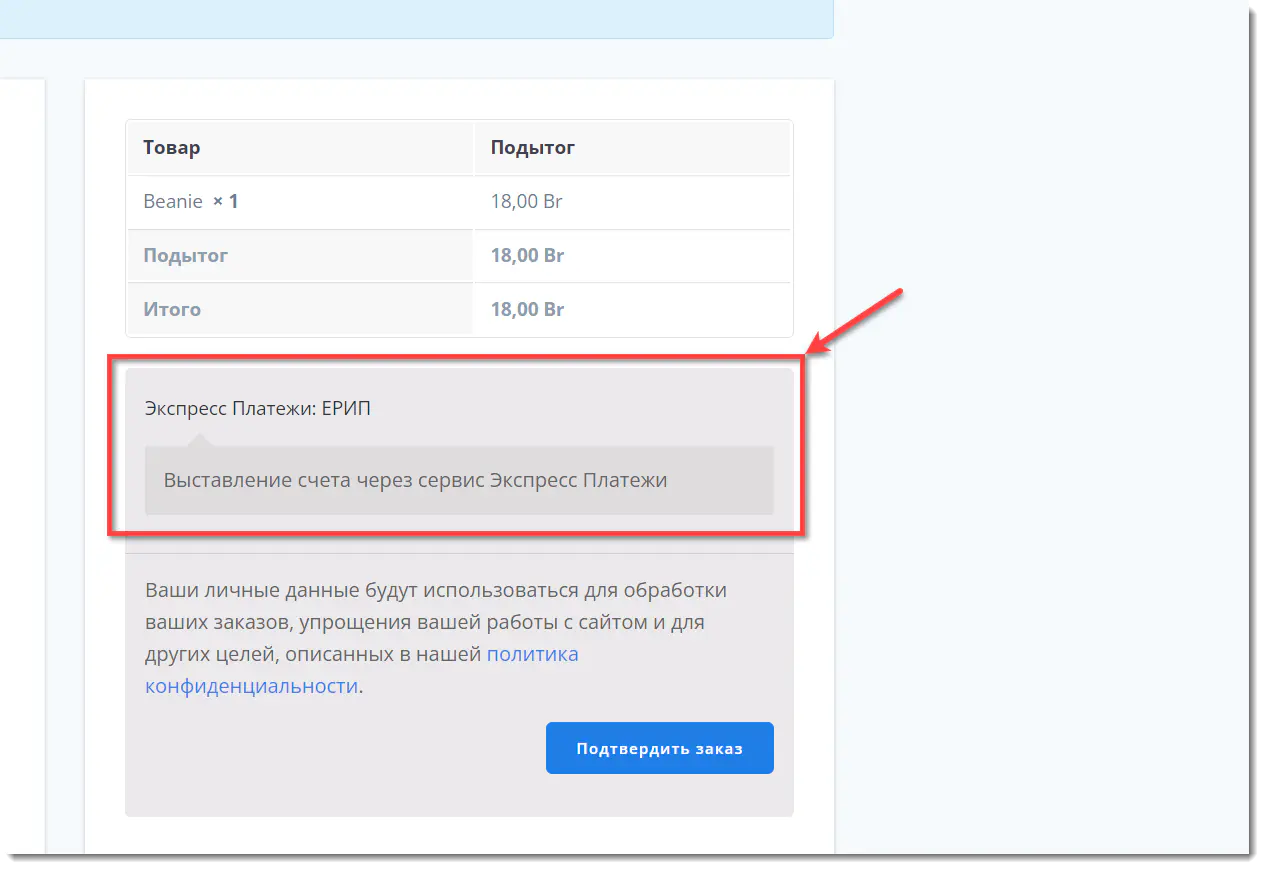The image size is (1264, 869).
Task: Open the политика конфиденциальности link
Action: coord(532,655)
